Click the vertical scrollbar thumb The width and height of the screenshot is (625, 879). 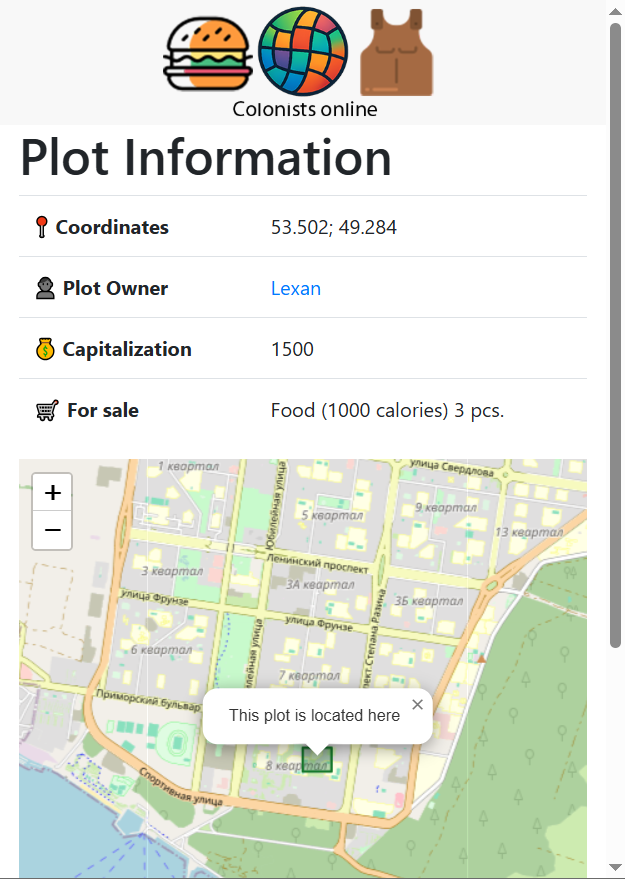pyautogui.click(x=616, y=330)
